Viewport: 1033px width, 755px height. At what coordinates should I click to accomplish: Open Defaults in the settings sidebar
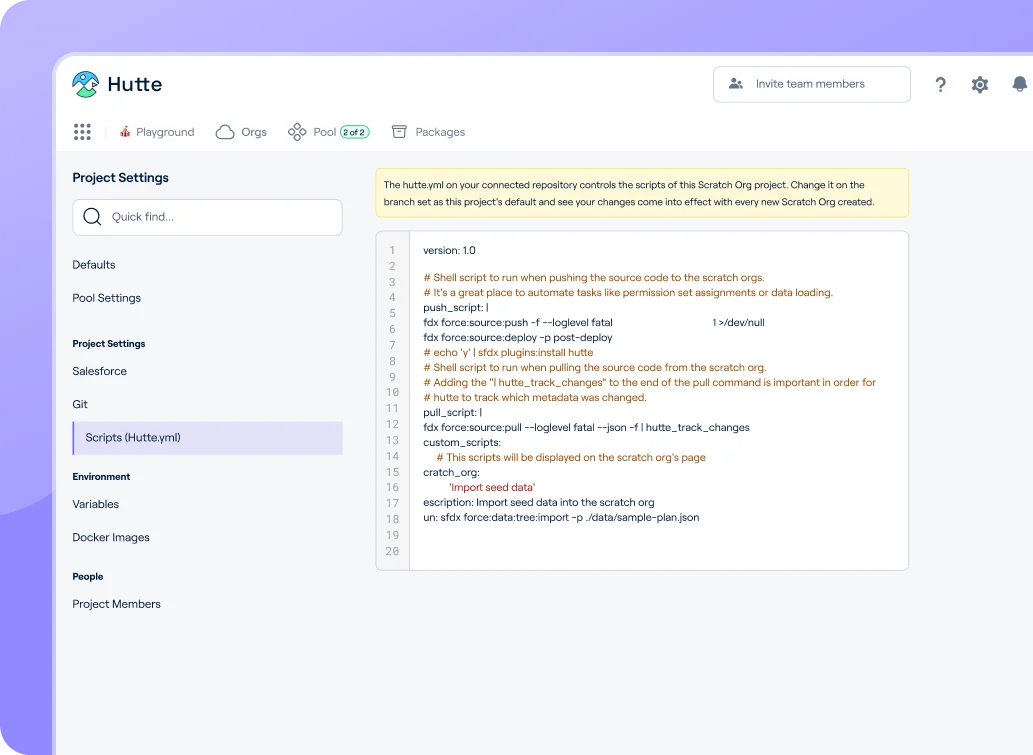tap(94, 265)
